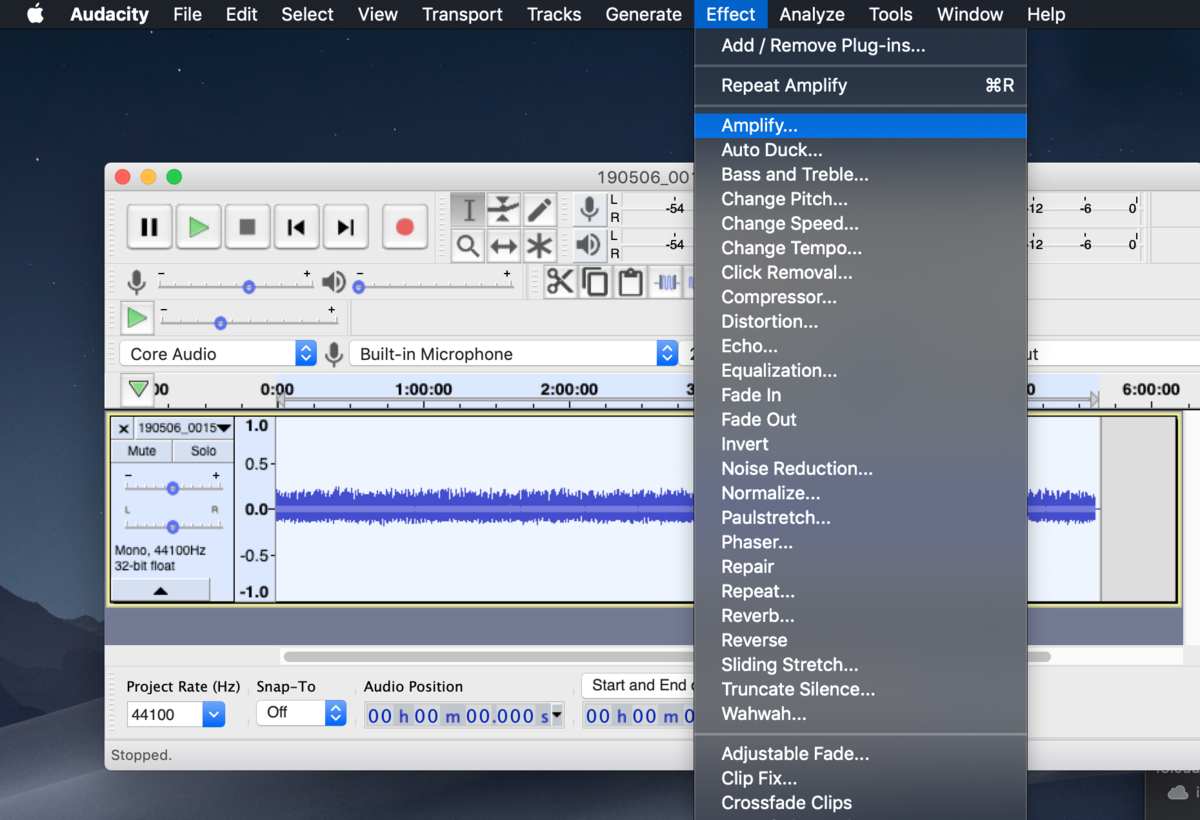Viewport: 1200px width, 820px height.
Task: Select the Draw (pencil) tool
Action: (539, 210)
